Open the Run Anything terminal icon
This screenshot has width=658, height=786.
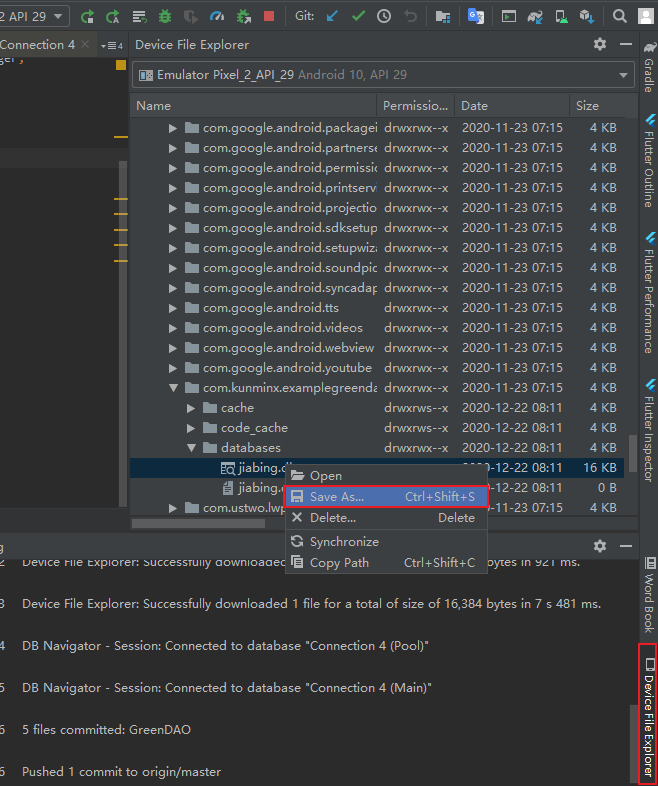[509, 17]
